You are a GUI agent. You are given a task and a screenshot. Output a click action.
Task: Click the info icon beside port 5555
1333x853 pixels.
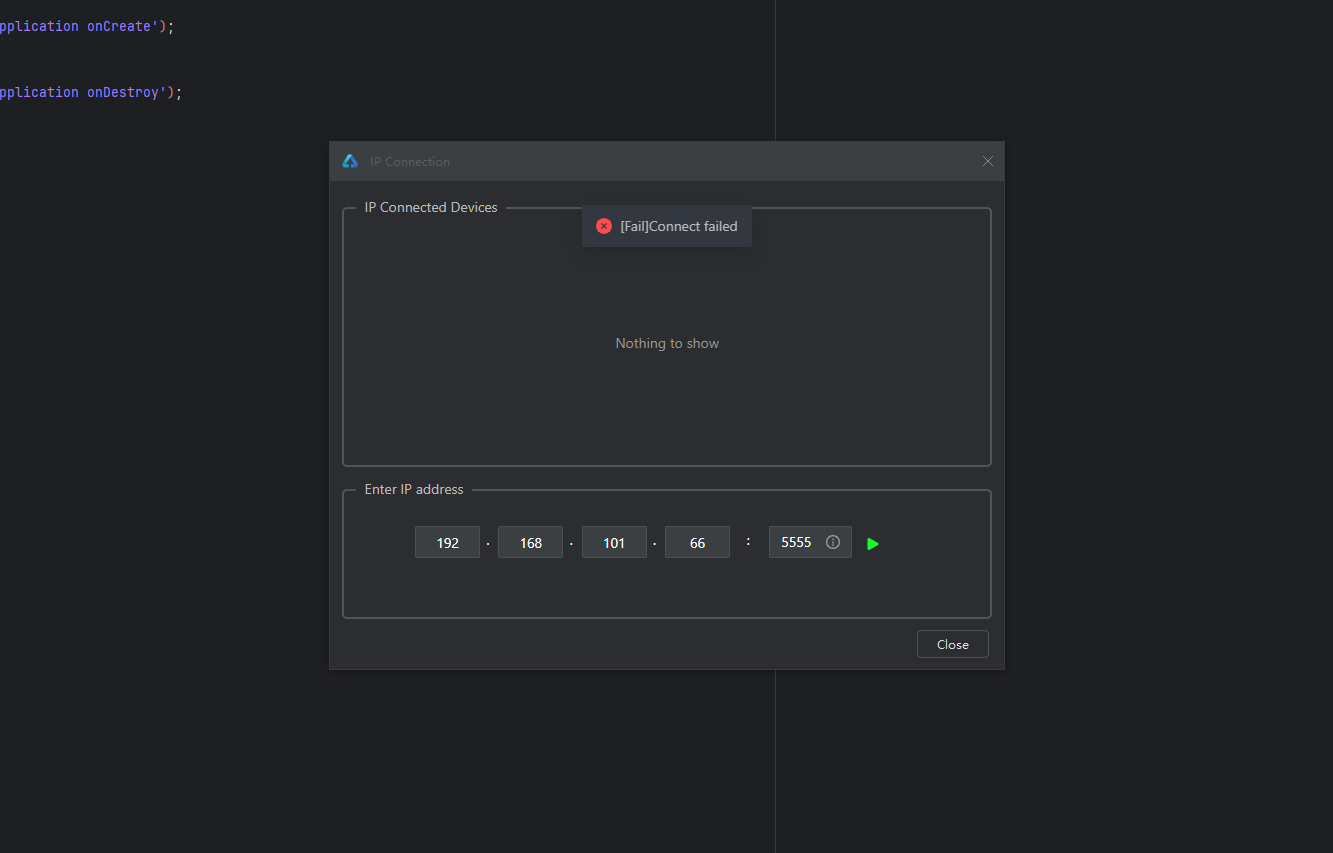(833, 542)
